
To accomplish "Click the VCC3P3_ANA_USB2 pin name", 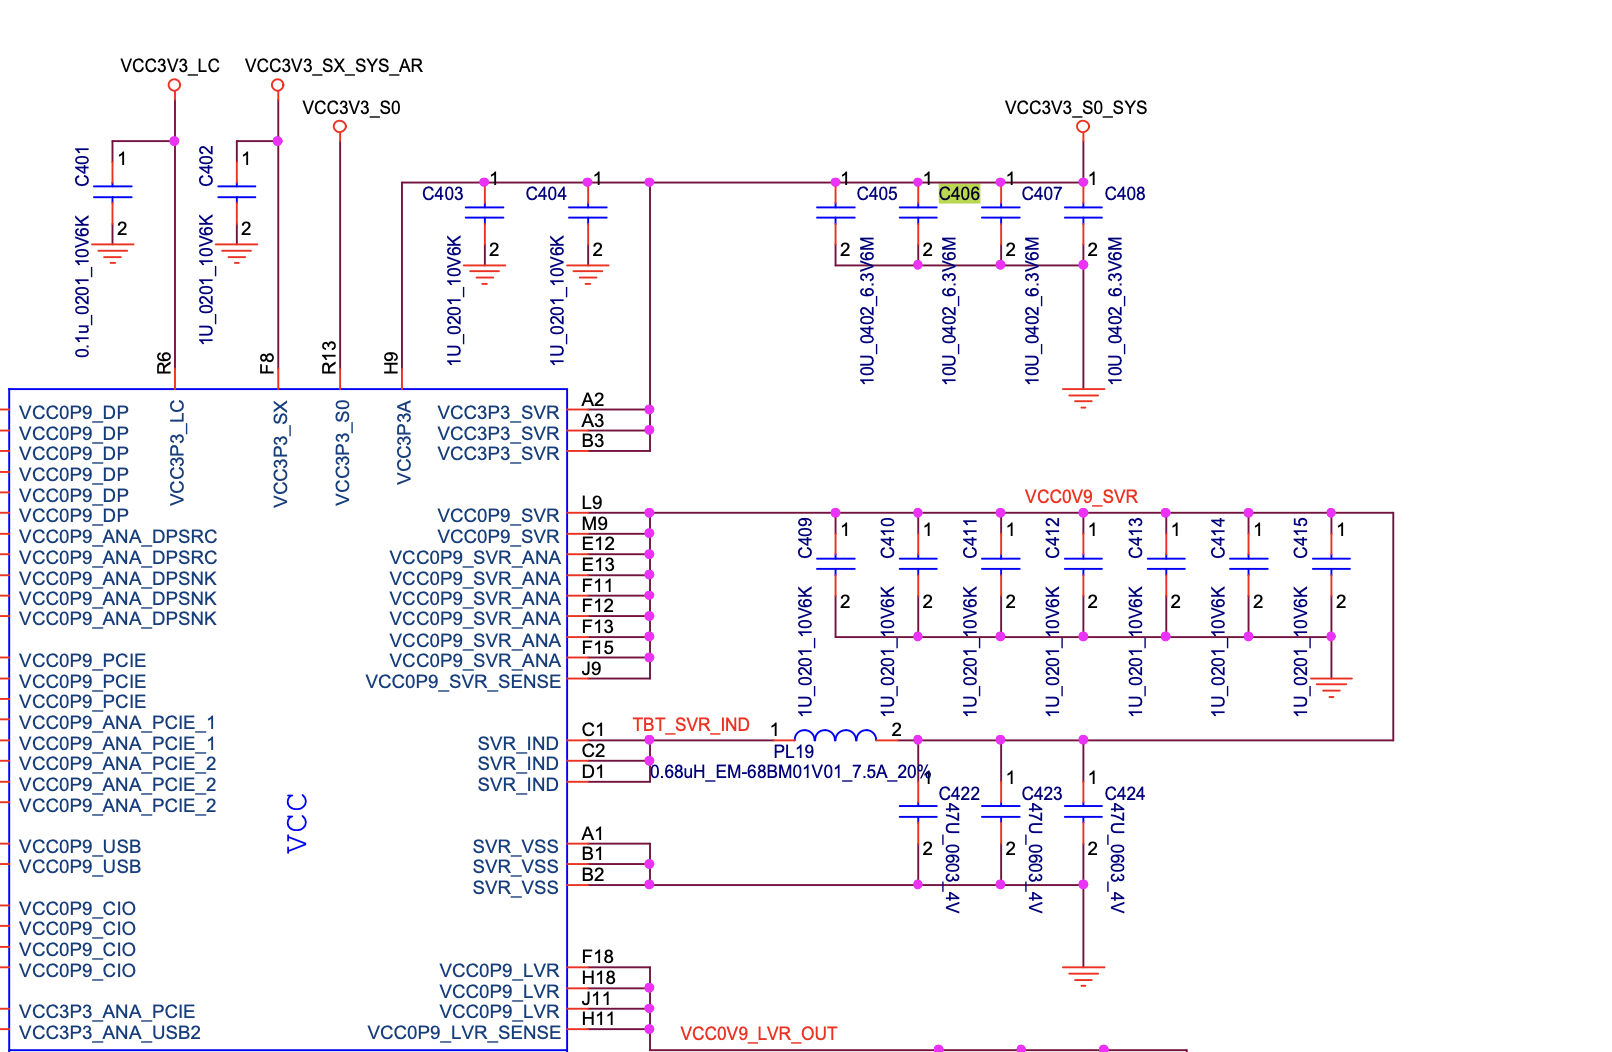I will pos(110,1033).
